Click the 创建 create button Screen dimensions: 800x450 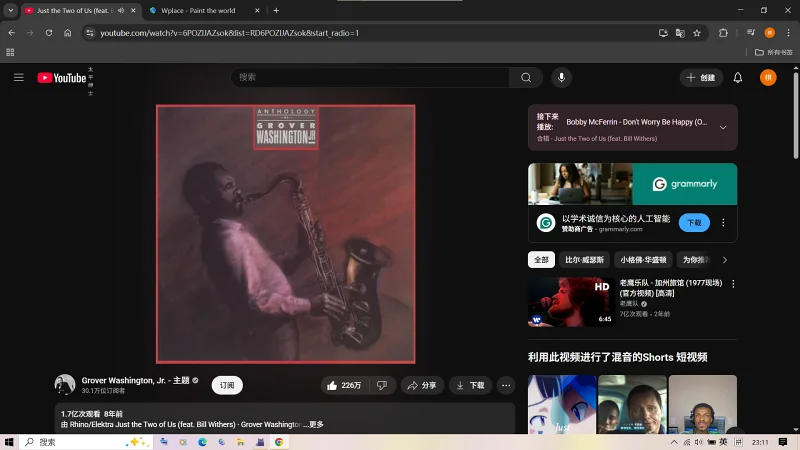coord(701,78)
